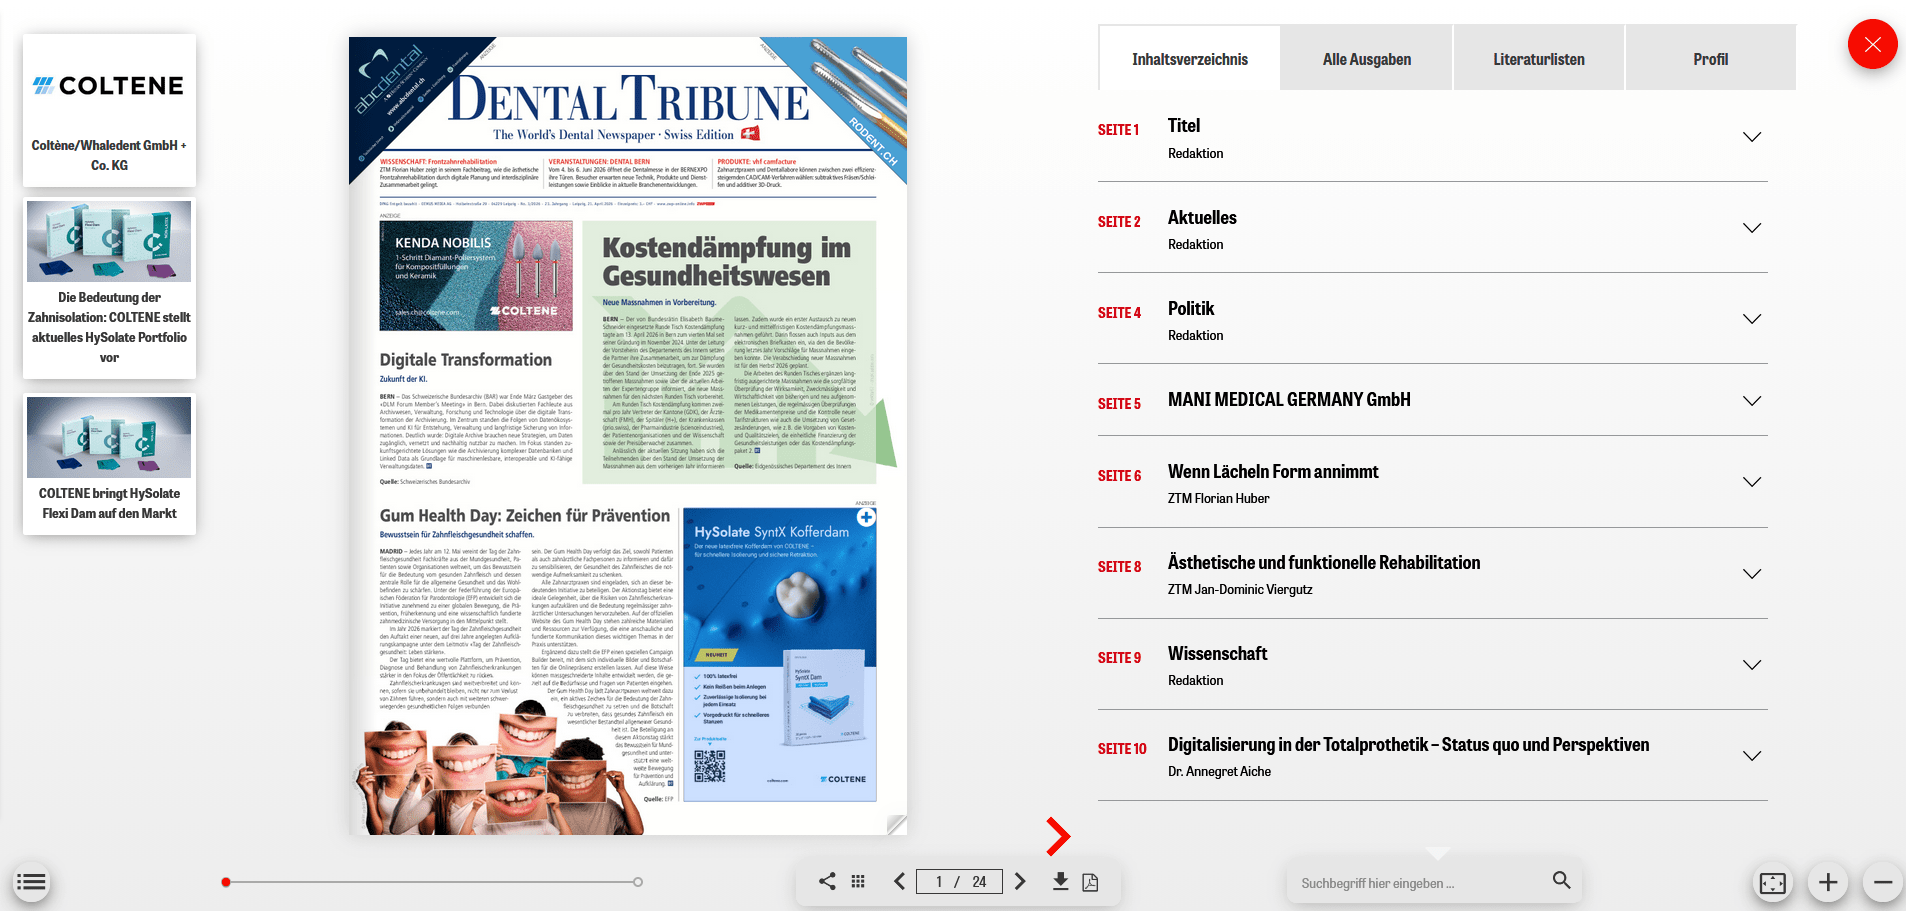Viewport: 1906px width, 911px height.
Task: Toggle fullscreen view mode
Action: [1772, 883]
